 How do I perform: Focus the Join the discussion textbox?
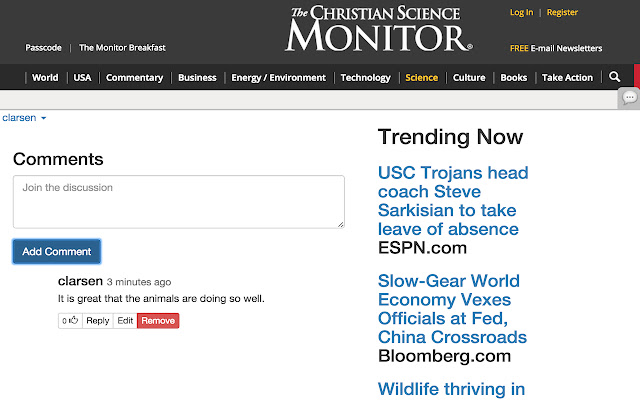178,202
